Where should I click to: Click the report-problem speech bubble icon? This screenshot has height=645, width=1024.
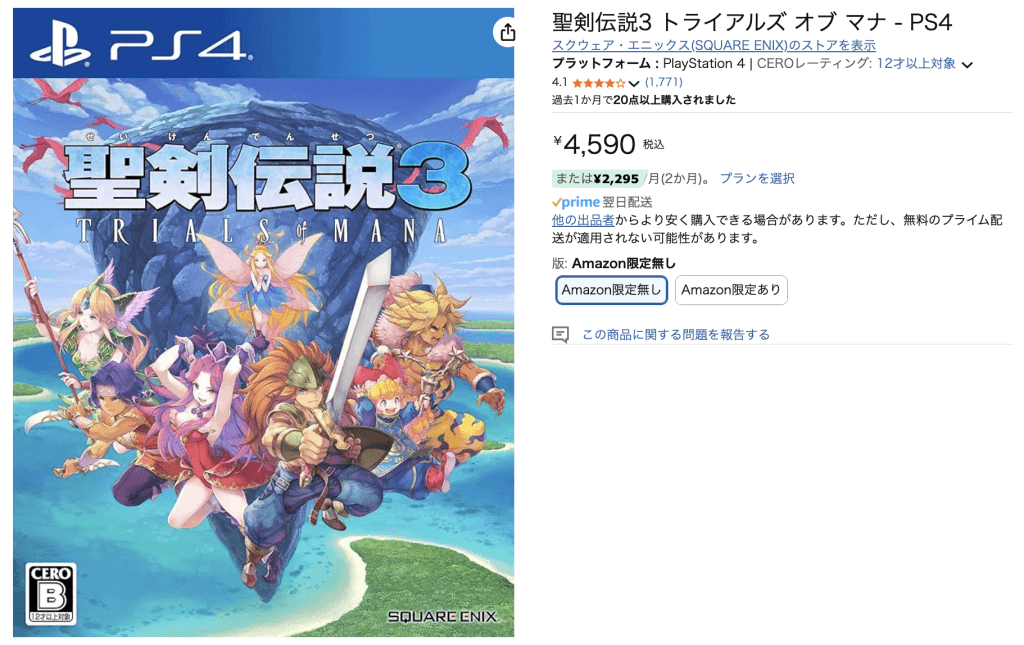(x=560, y=334)
